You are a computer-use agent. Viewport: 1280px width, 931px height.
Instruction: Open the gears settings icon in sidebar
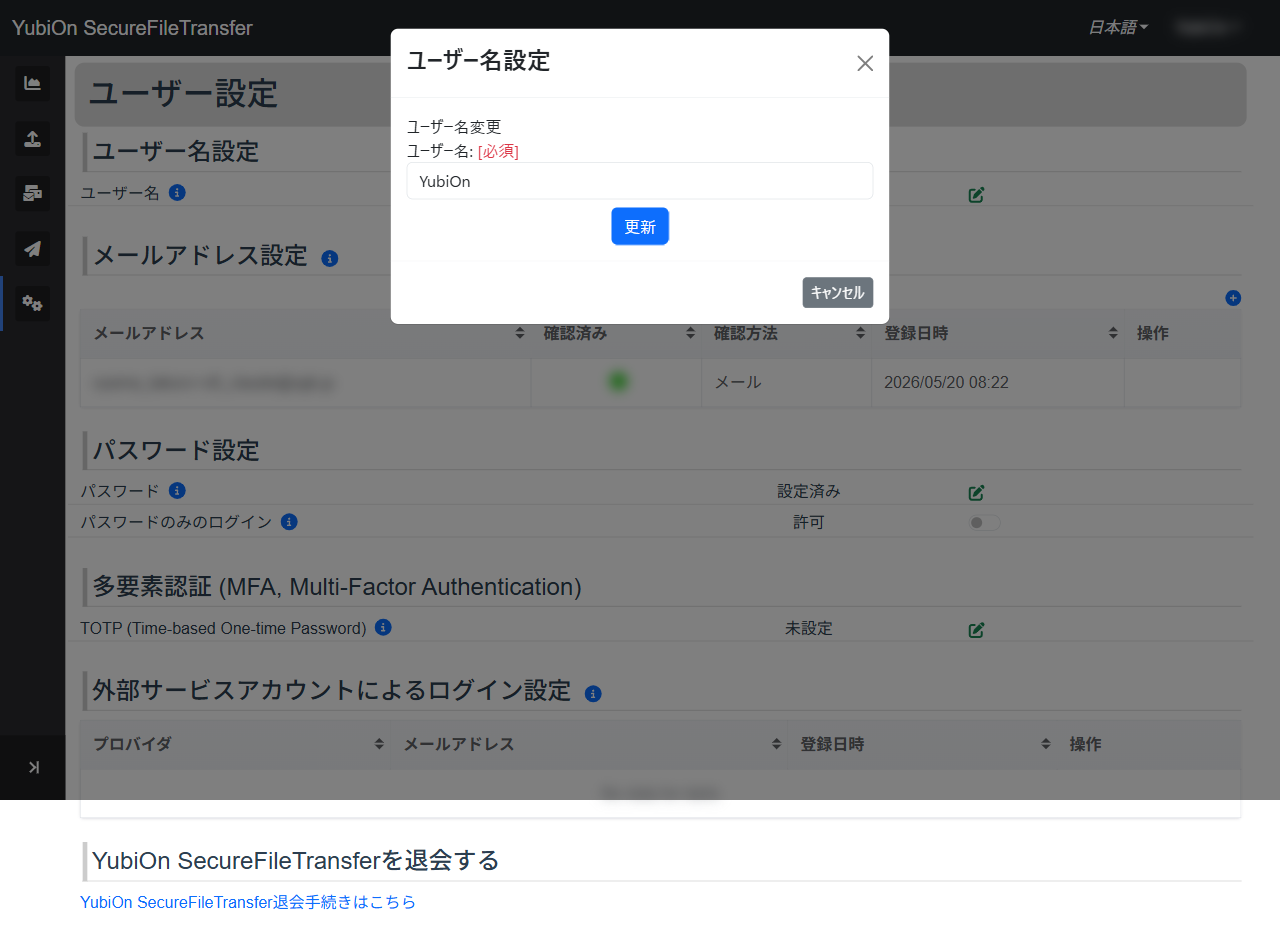pos(32,303)
